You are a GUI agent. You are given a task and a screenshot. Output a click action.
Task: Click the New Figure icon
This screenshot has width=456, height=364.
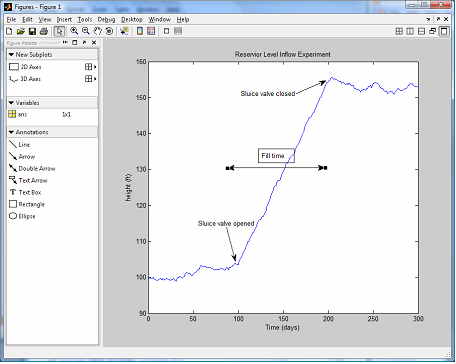coord(9,31)
